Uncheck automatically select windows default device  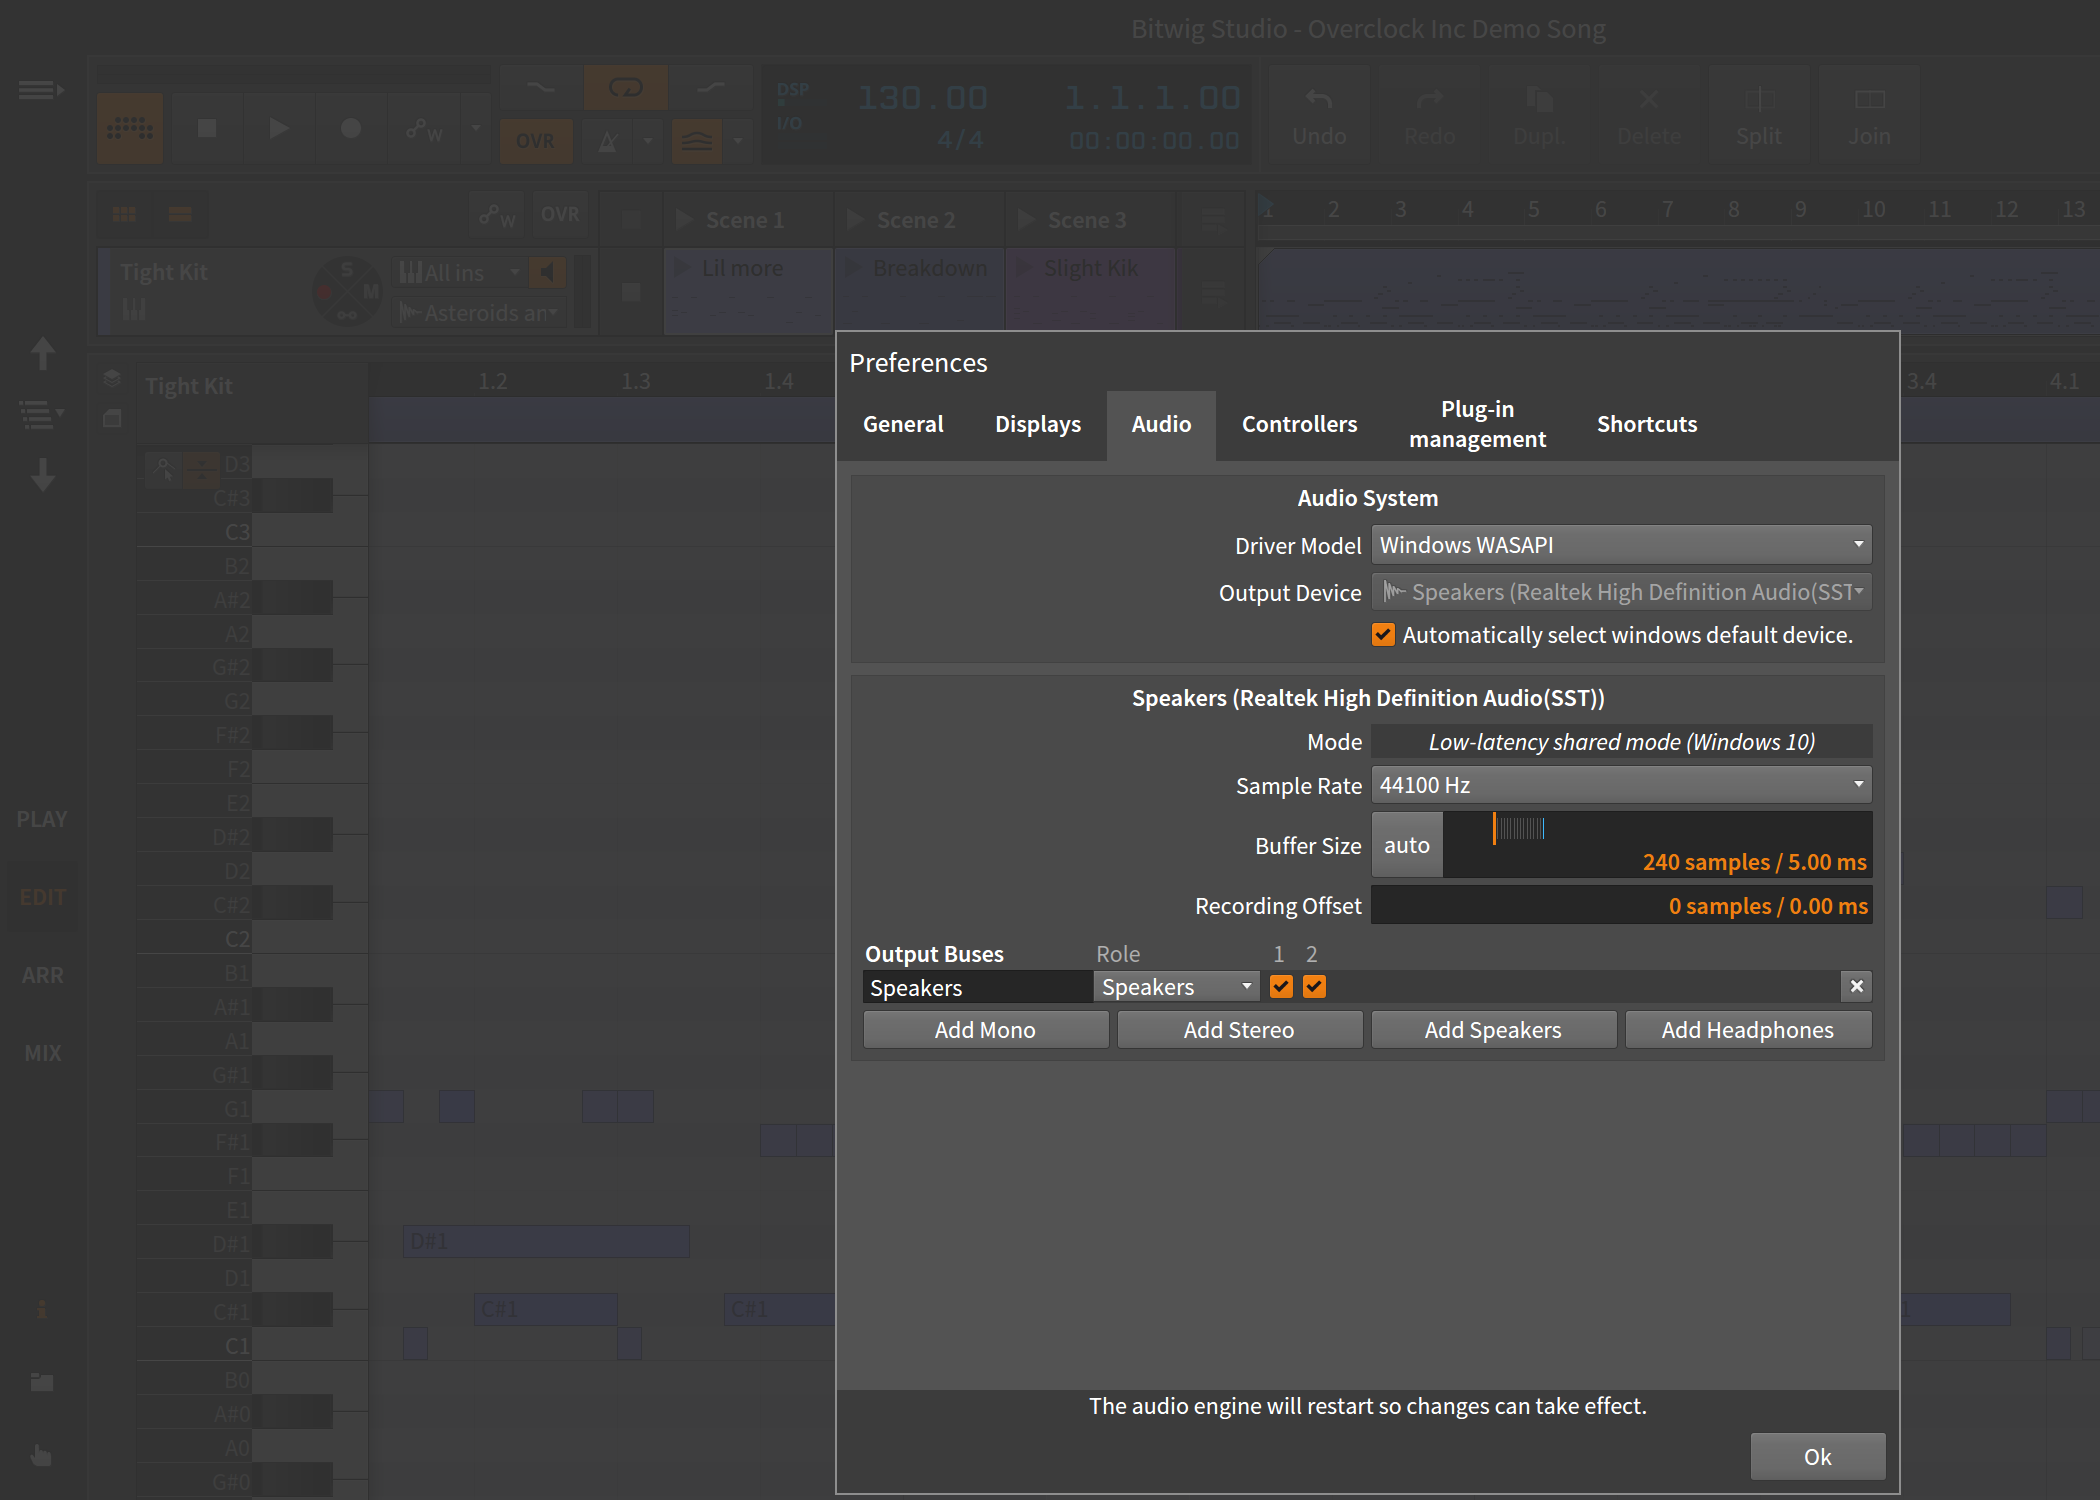(x=1383, y=635)
